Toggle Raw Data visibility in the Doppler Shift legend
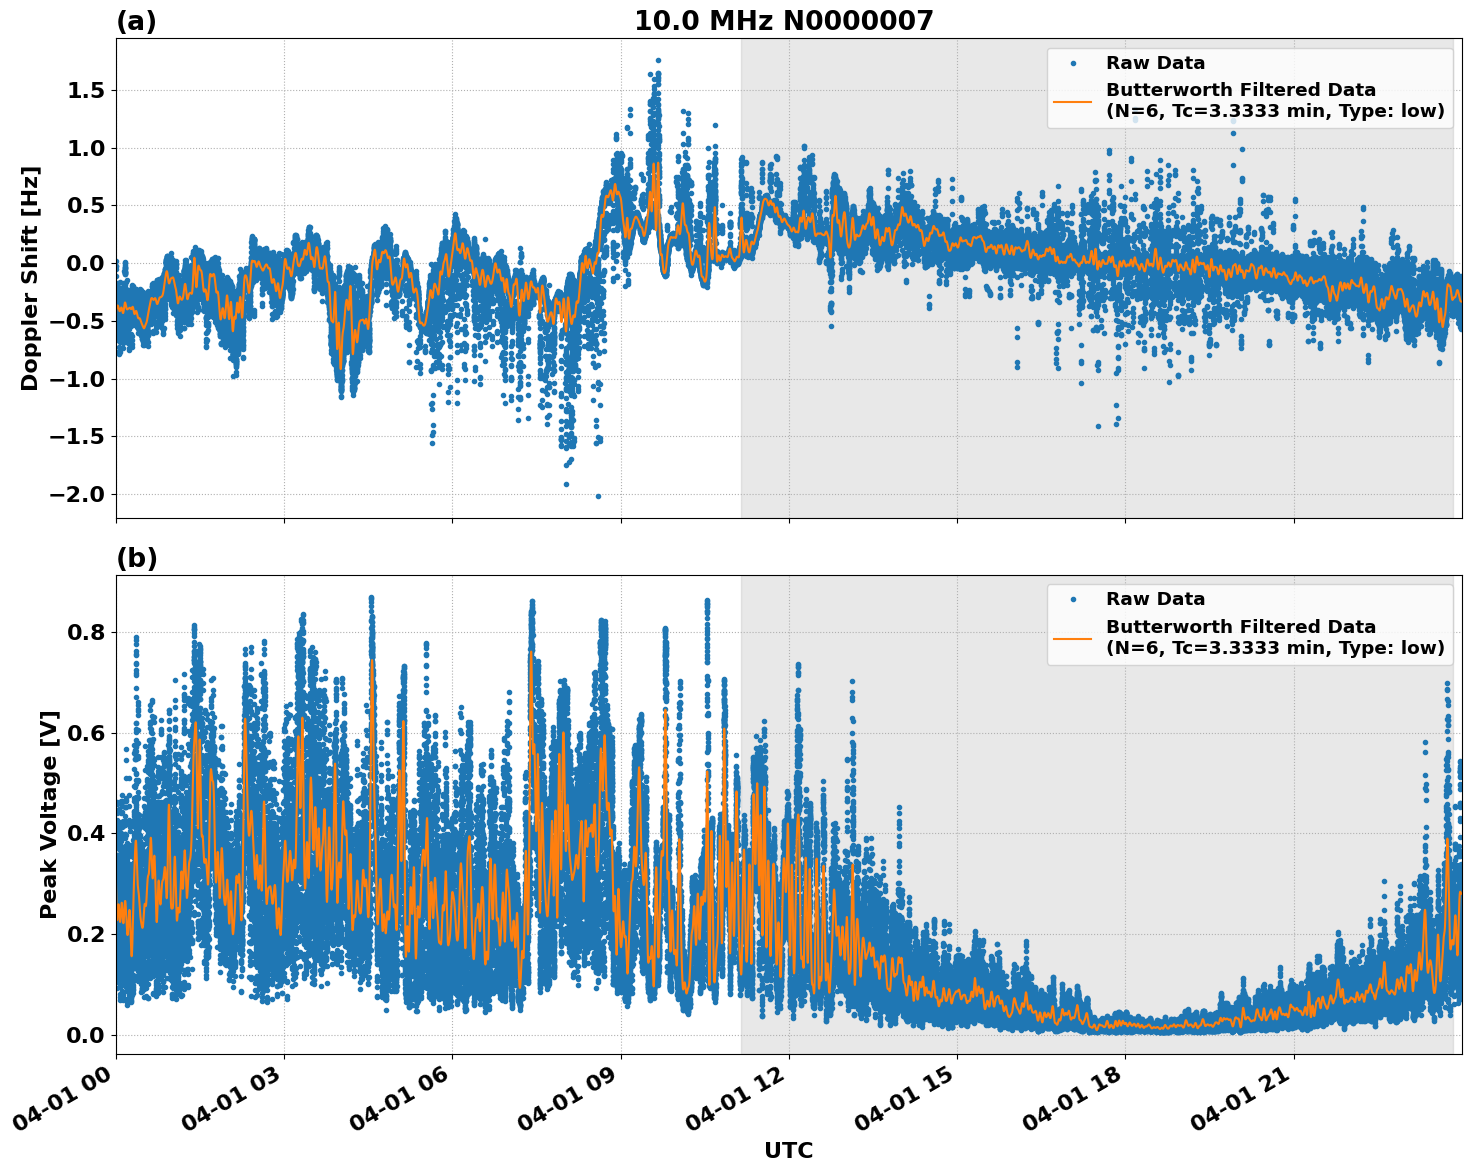 pos(1147,64)
